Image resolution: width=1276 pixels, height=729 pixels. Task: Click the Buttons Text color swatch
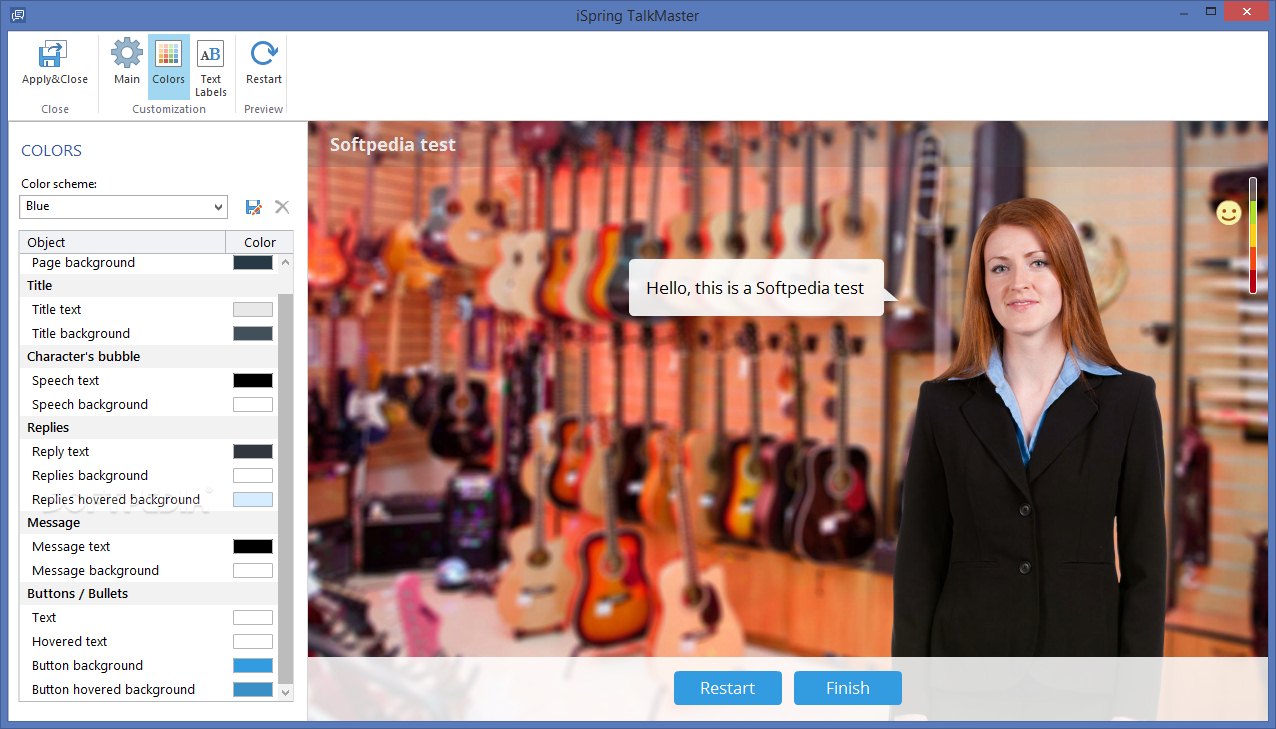tap(253, 618)
